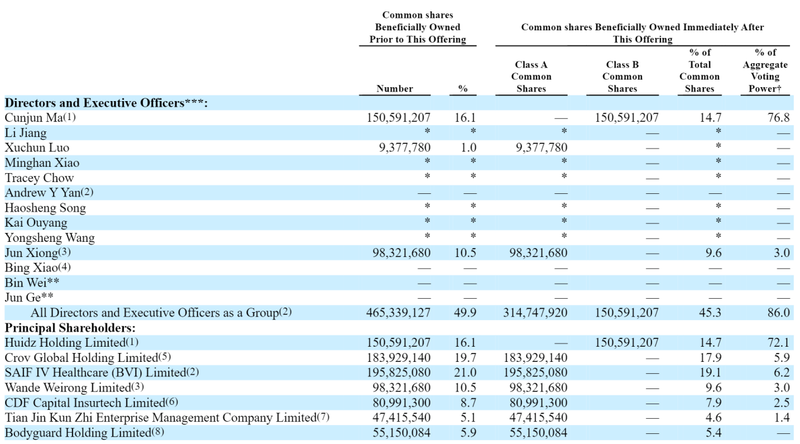Select the 76.8 voting power for Cunjun Ma
This screenshot has width=800, height=444.
779,118
